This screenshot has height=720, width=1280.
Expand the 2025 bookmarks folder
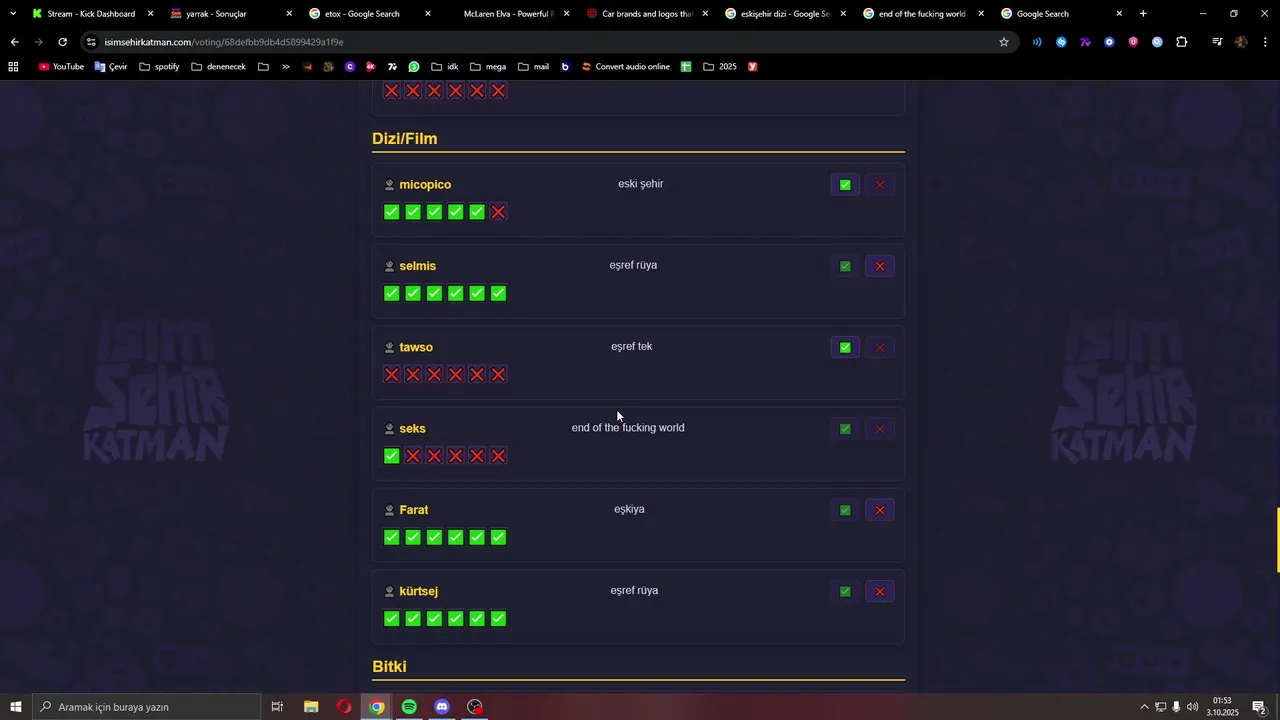(720, 67)
